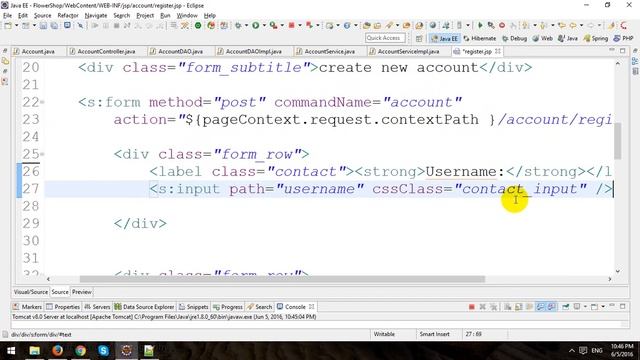Toggle scroll lock in console toolbar

point(518,307)
